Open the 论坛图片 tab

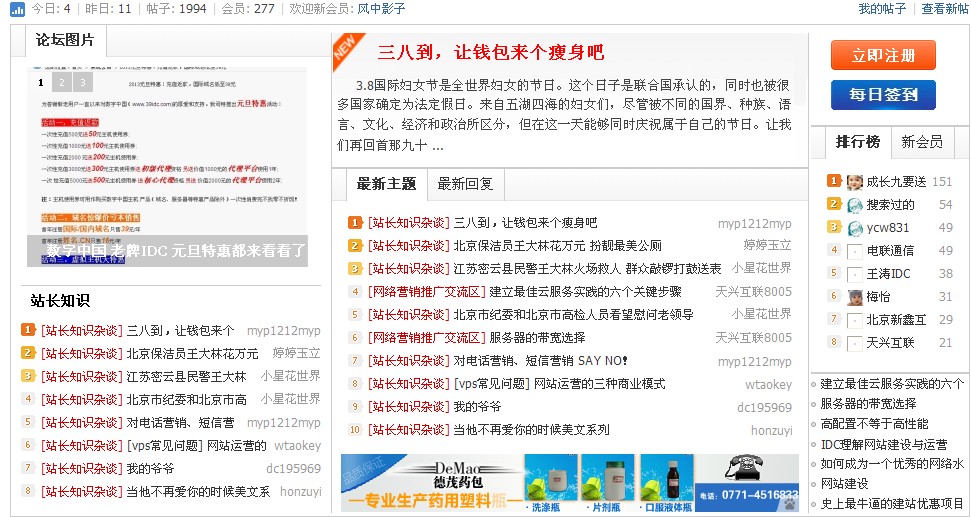[65, 41]
